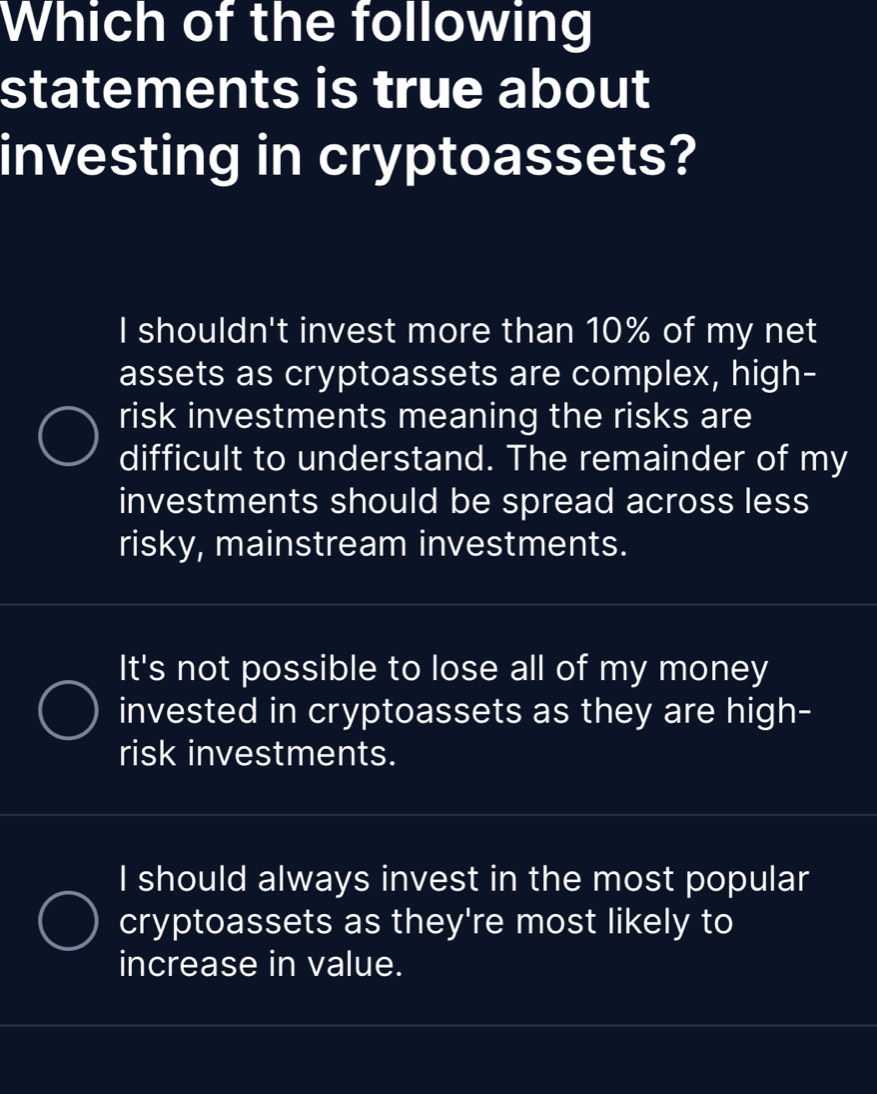Click the heading line "Which of the following"
The height and width of the screenshot is (1094, 877).
click(x=296, y=26)
